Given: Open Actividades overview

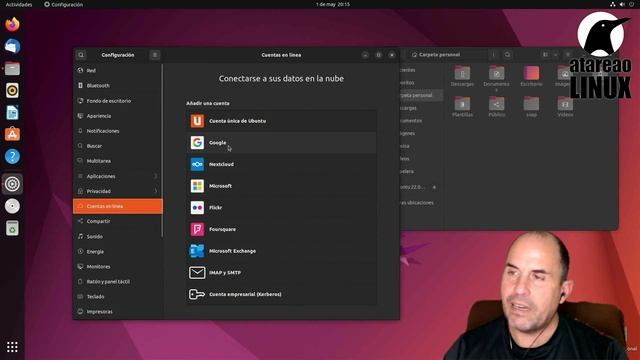Looking at the screenshot, I should tap(19, 4).
